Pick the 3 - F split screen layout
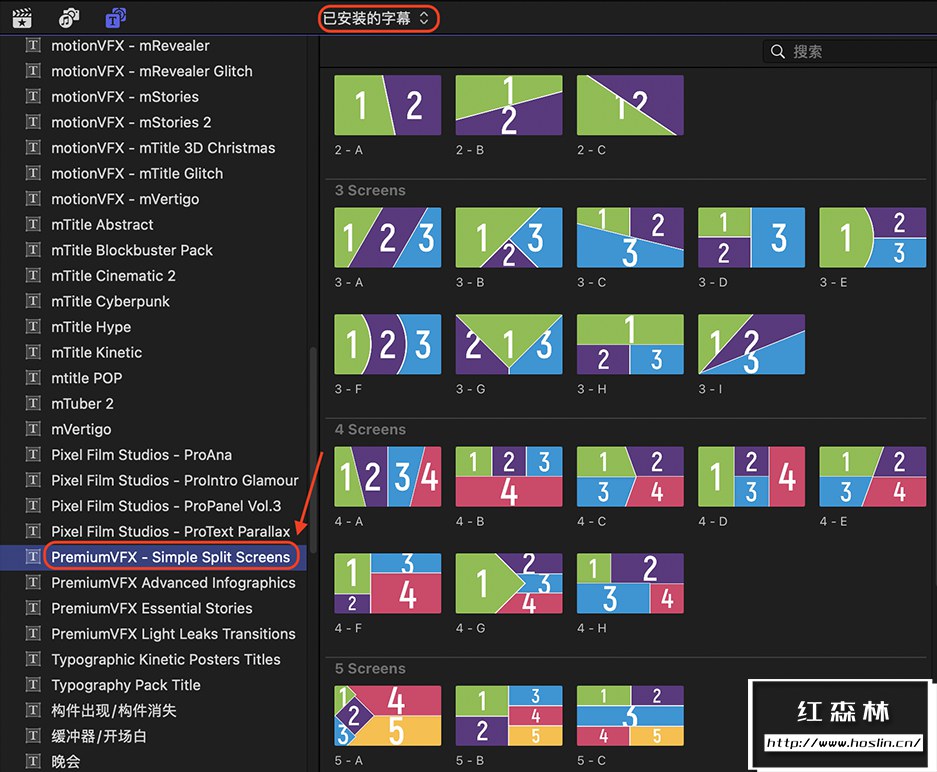The image size is (937, 772). [387, 344]
